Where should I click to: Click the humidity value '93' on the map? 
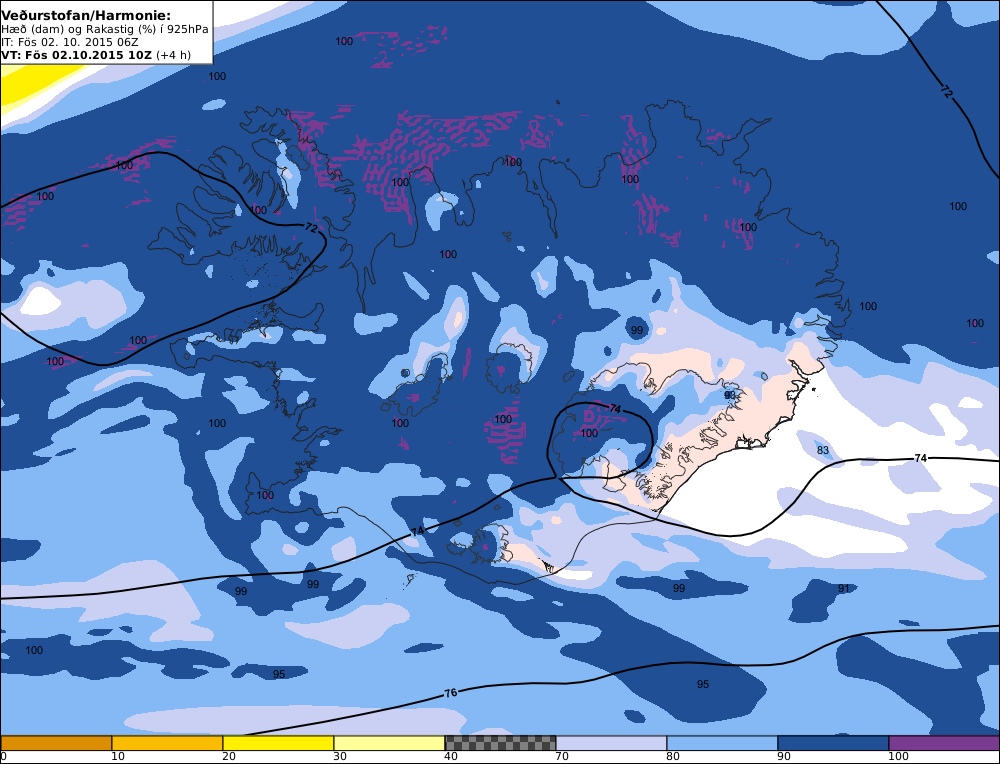click(730, 395)
